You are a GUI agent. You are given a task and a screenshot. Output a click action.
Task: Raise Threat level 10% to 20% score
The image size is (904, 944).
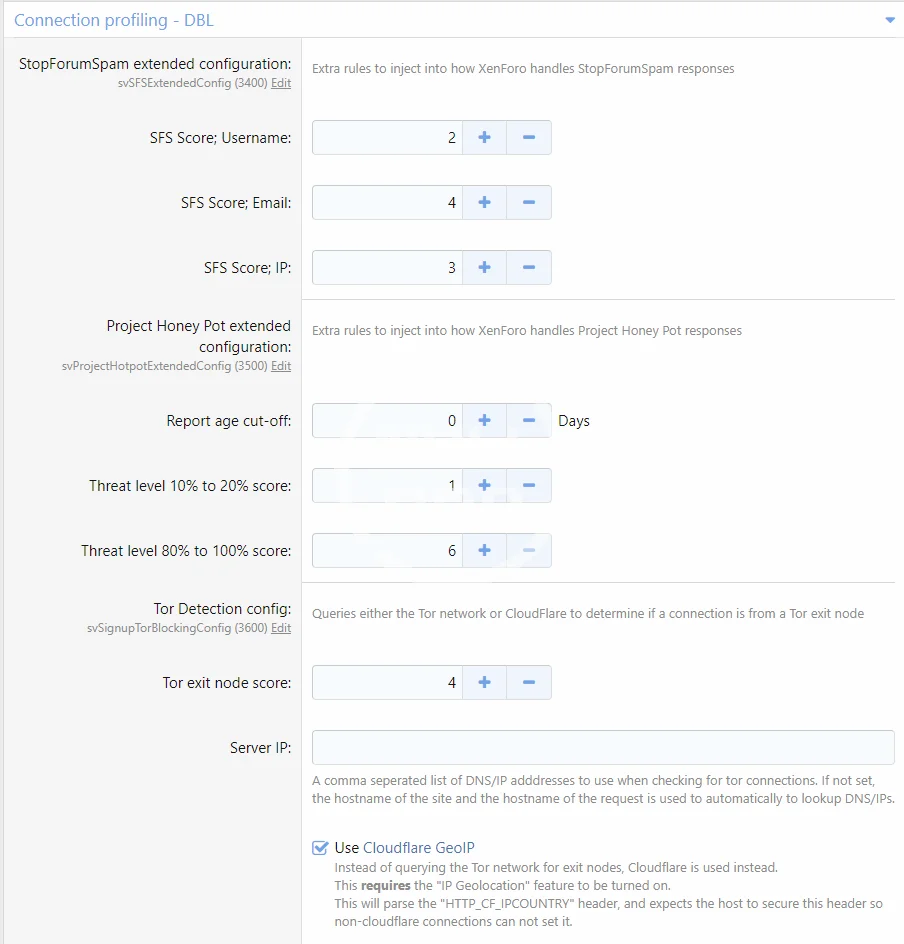[484, 486]
